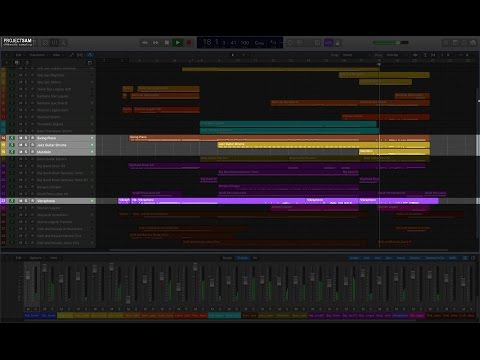The width and height of the screenshot is (480, 360).
Task: Open the Browsers icon at far top right
Action: point(473,43)
